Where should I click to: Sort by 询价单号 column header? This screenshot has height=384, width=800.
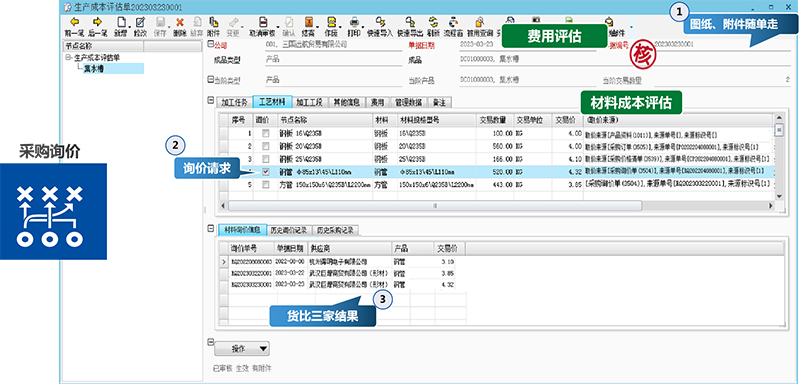(x=252, y=248)
